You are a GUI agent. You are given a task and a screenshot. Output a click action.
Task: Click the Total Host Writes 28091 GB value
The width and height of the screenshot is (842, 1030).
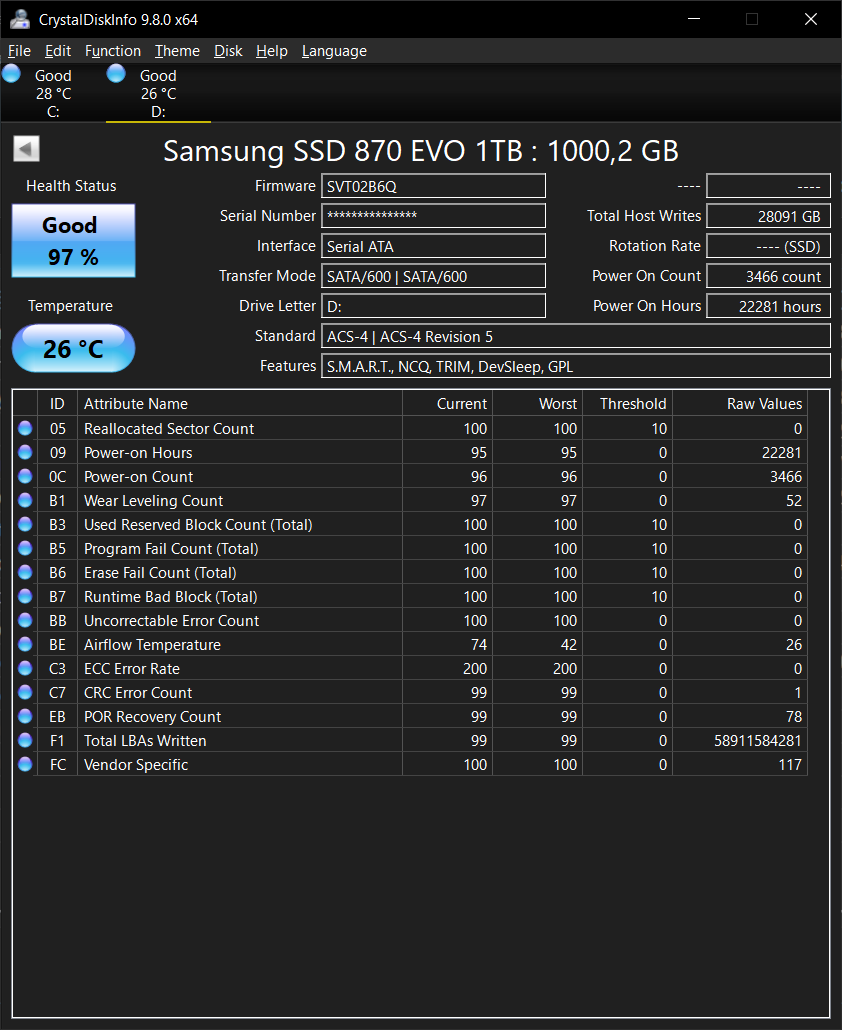(x=768, y=215)
